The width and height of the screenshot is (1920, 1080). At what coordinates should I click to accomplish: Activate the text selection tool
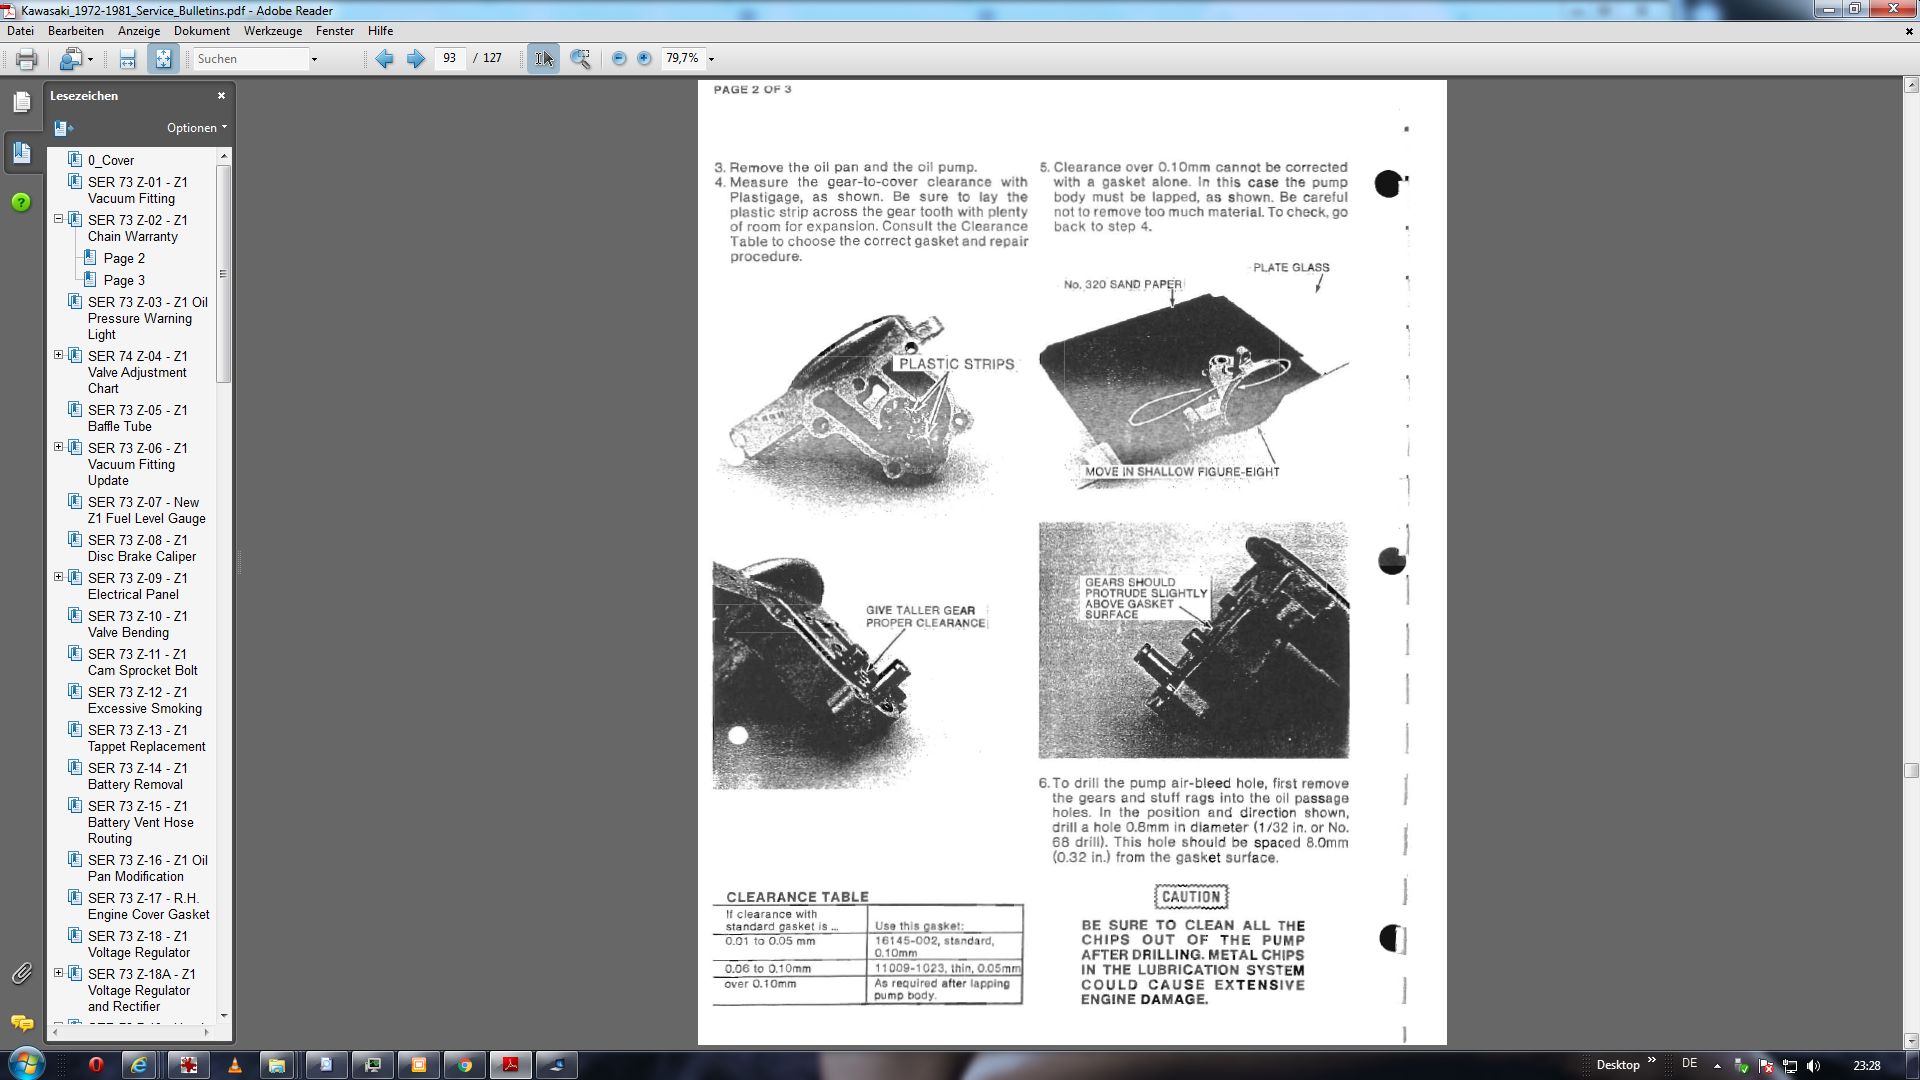pyautogui.click(x=543, y=59)
